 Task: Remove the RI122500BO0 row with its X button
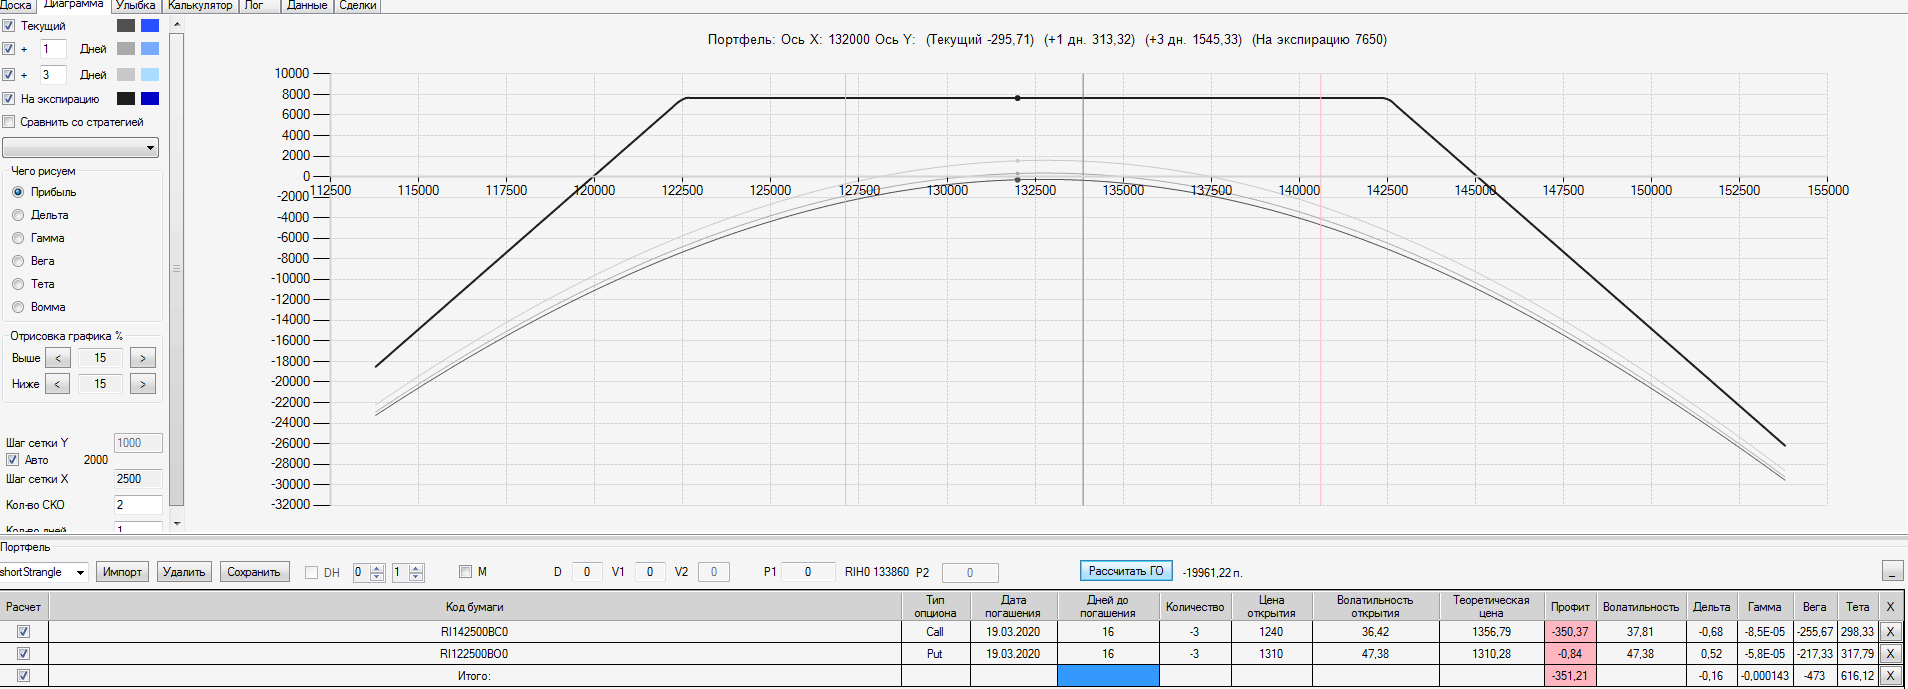(x=1890, y=654)
